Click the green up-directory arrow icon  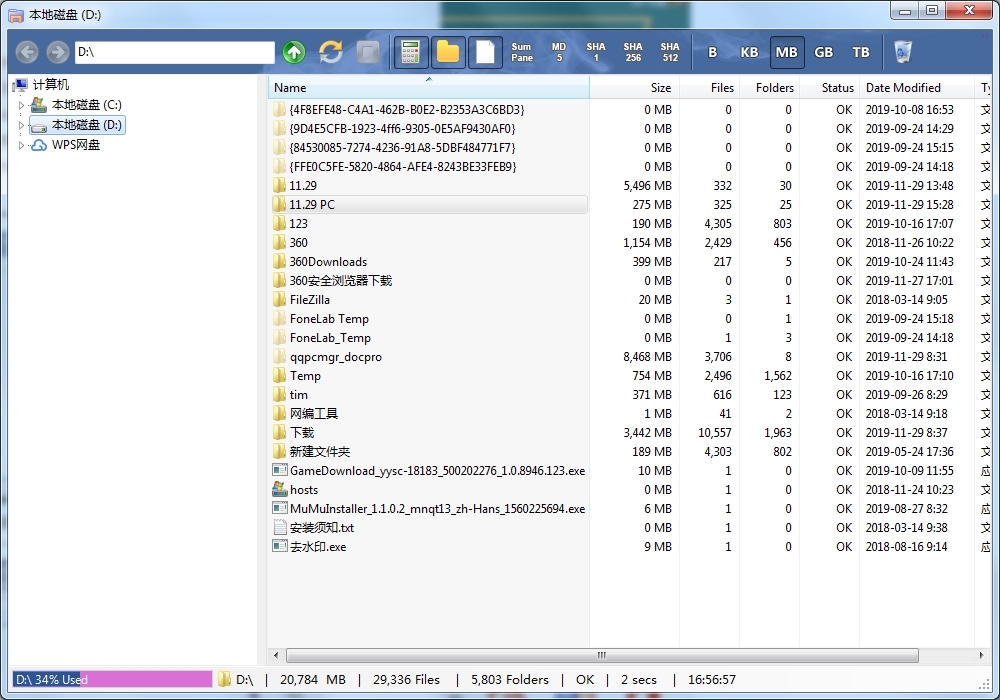294,52
